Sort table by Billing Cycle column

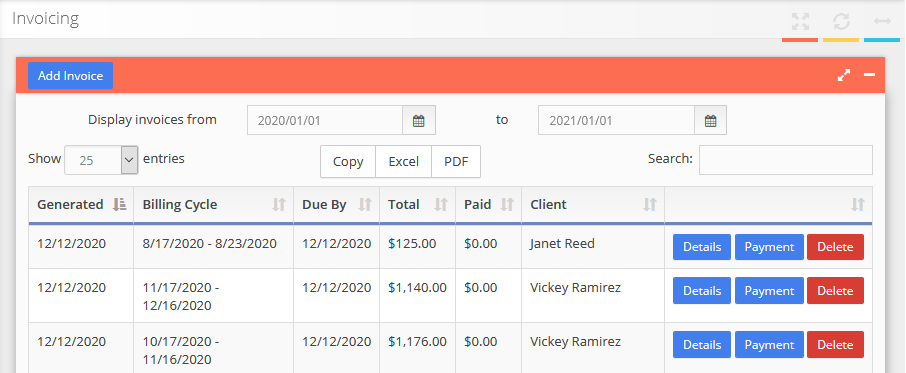213,204
